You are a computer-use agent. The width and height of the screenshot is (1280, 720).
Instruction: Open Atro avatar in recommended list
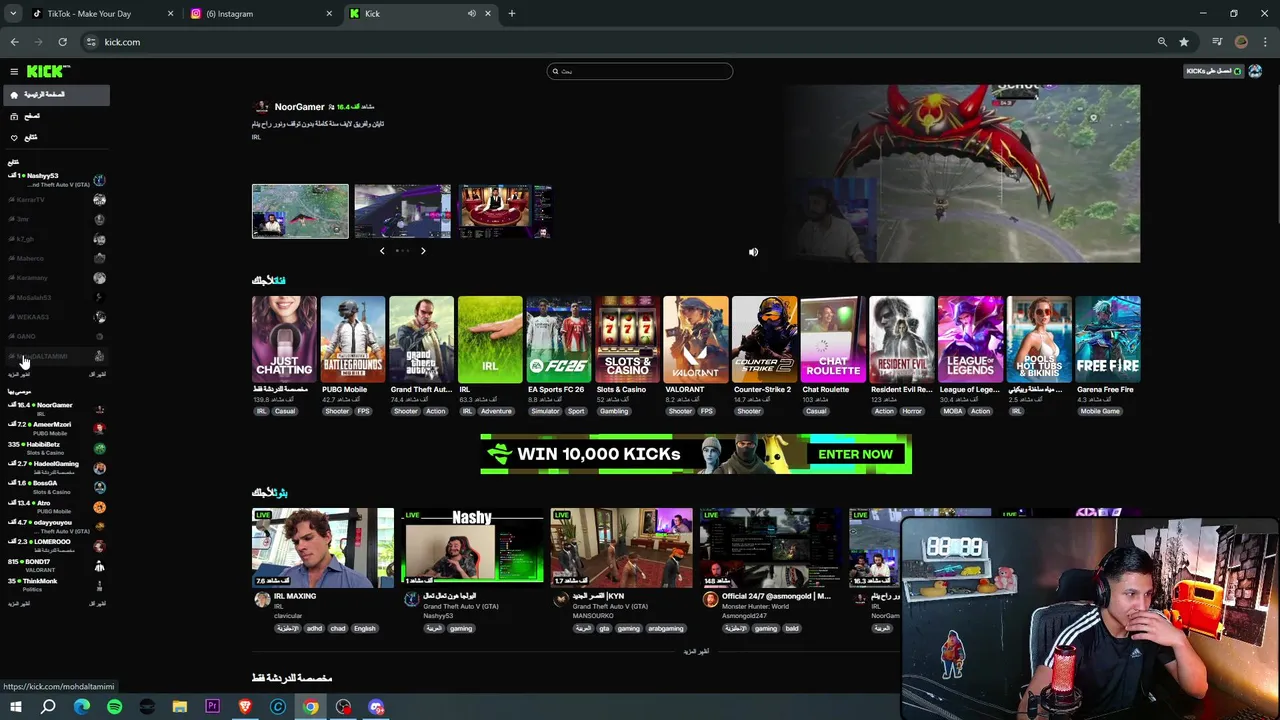coord(99,507)
